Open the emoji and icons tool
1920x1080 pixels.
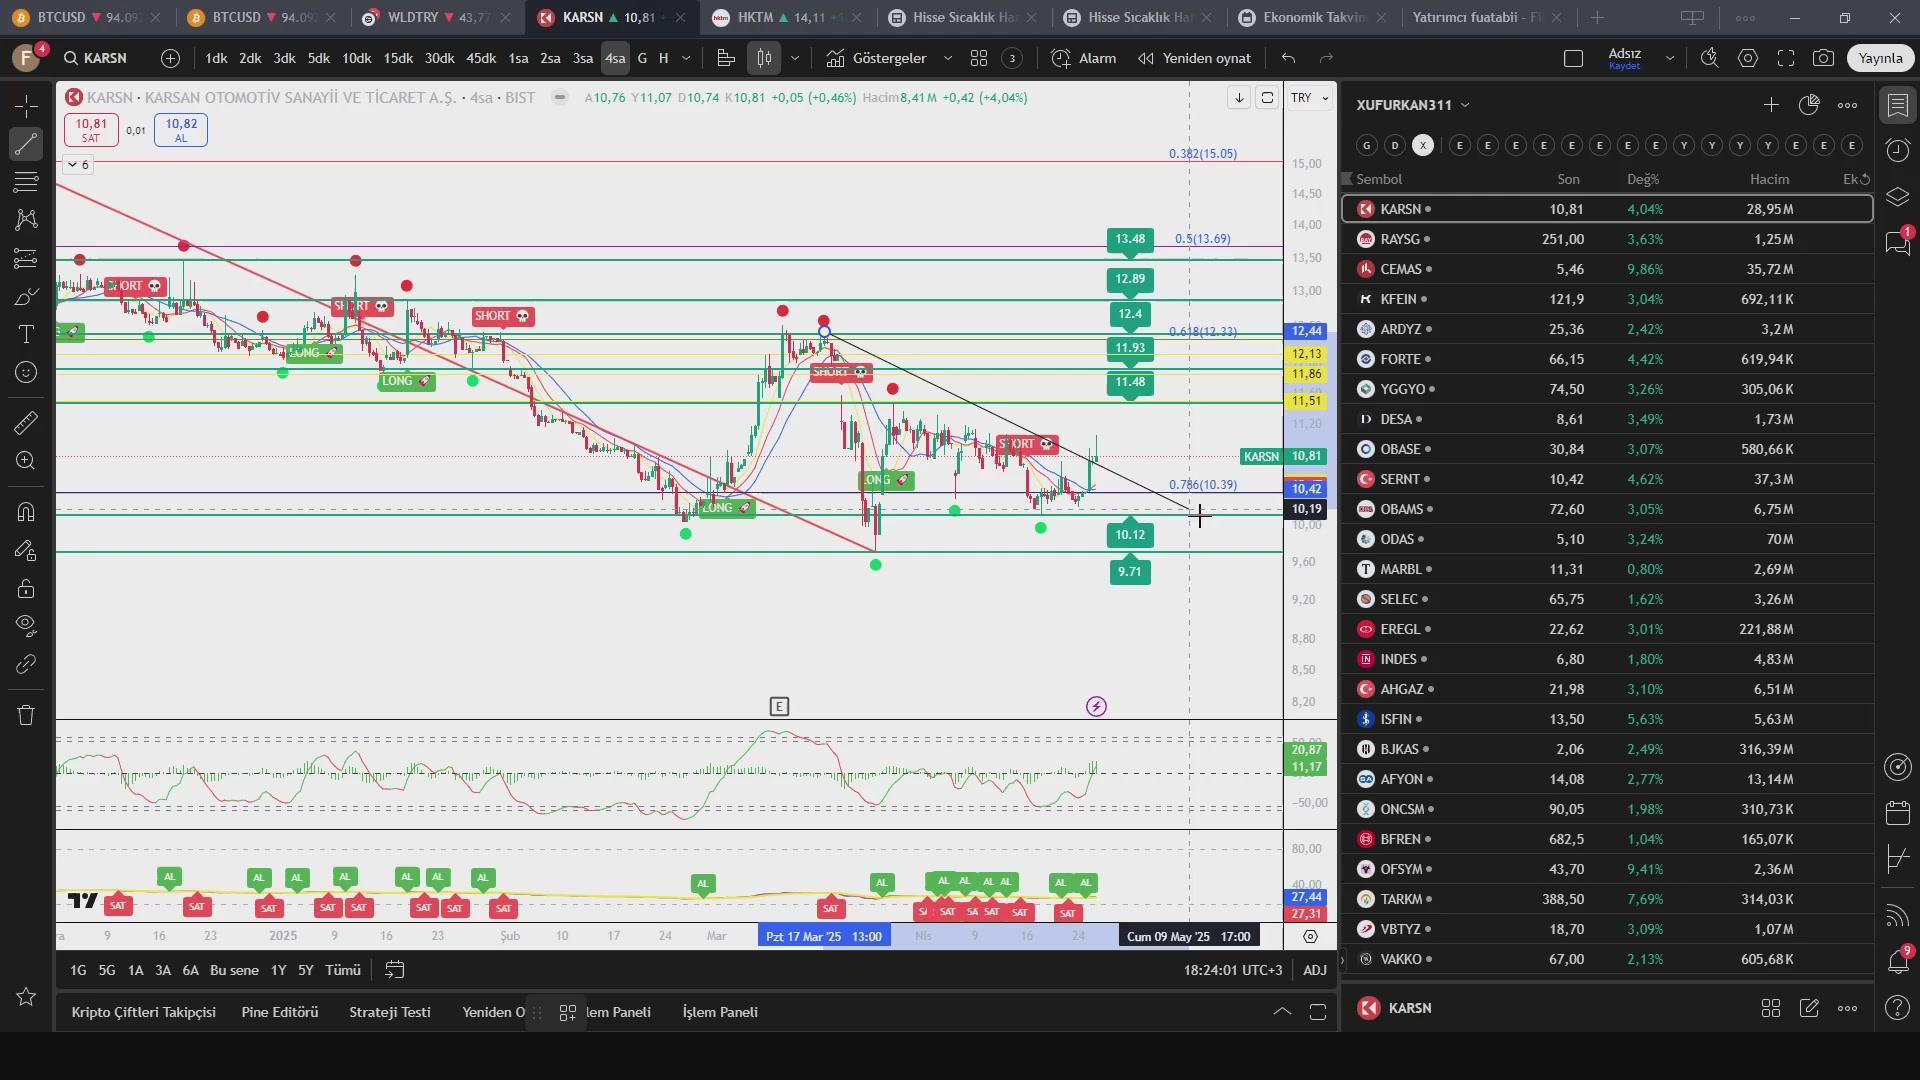(x=26, y=372)
